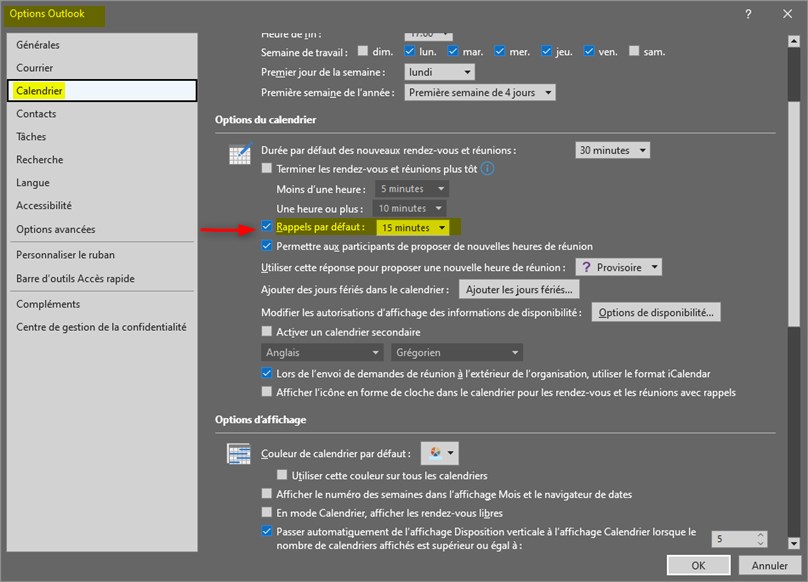Uncheck automatic switch to Disposition verticale
Image resolution: width=808 pixels, height=582 pixels.
pos(266,531)
